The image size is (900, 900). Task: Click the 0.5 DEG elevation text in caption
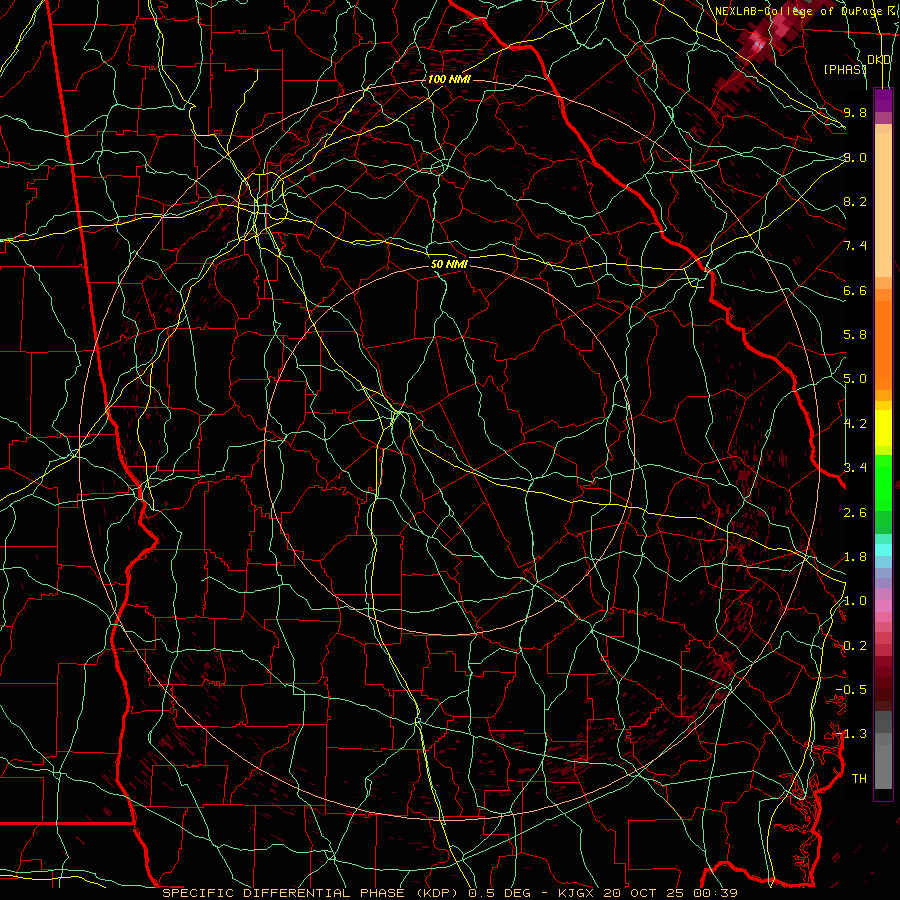pos(499,893)
